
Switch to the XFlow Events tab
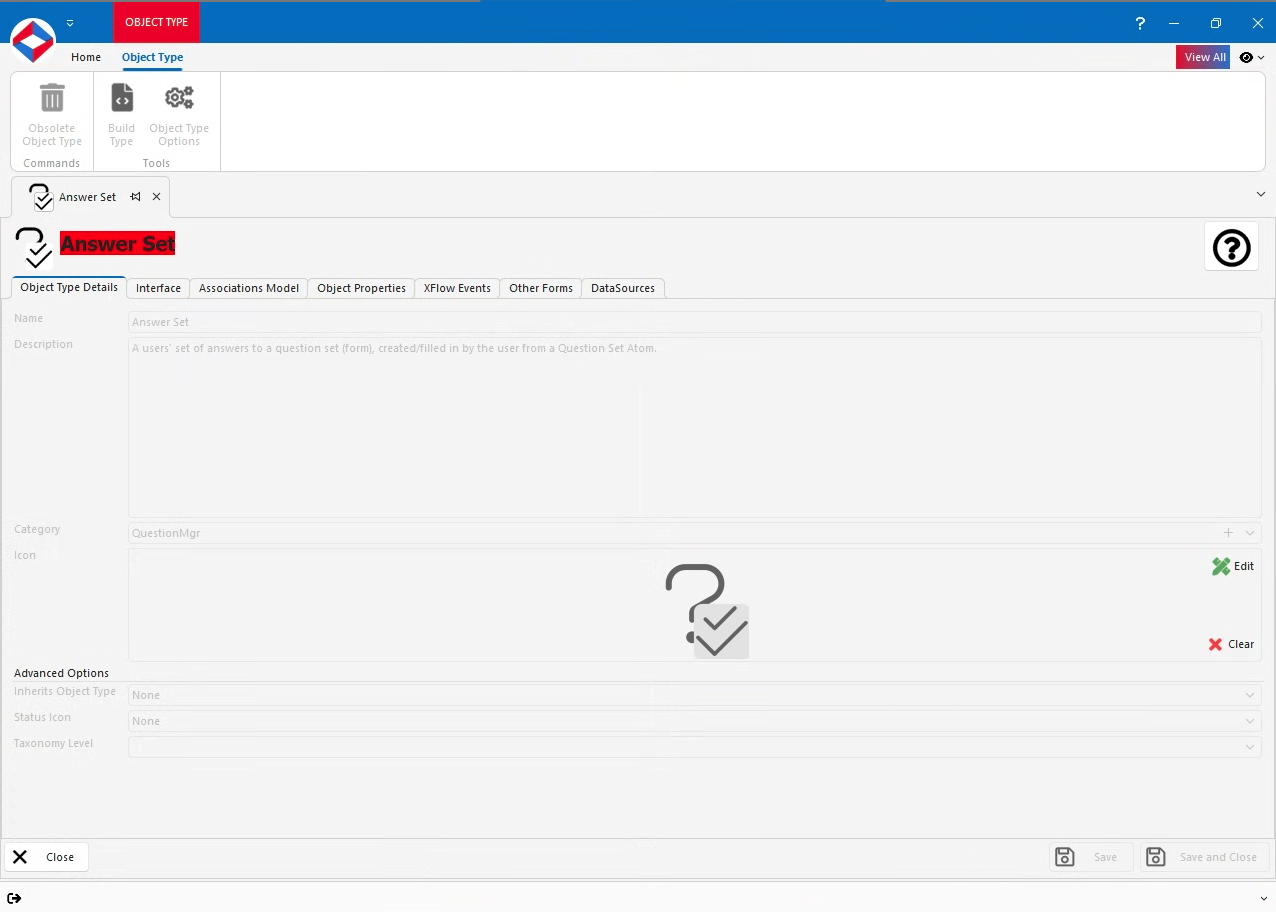[x=456, y=288]
